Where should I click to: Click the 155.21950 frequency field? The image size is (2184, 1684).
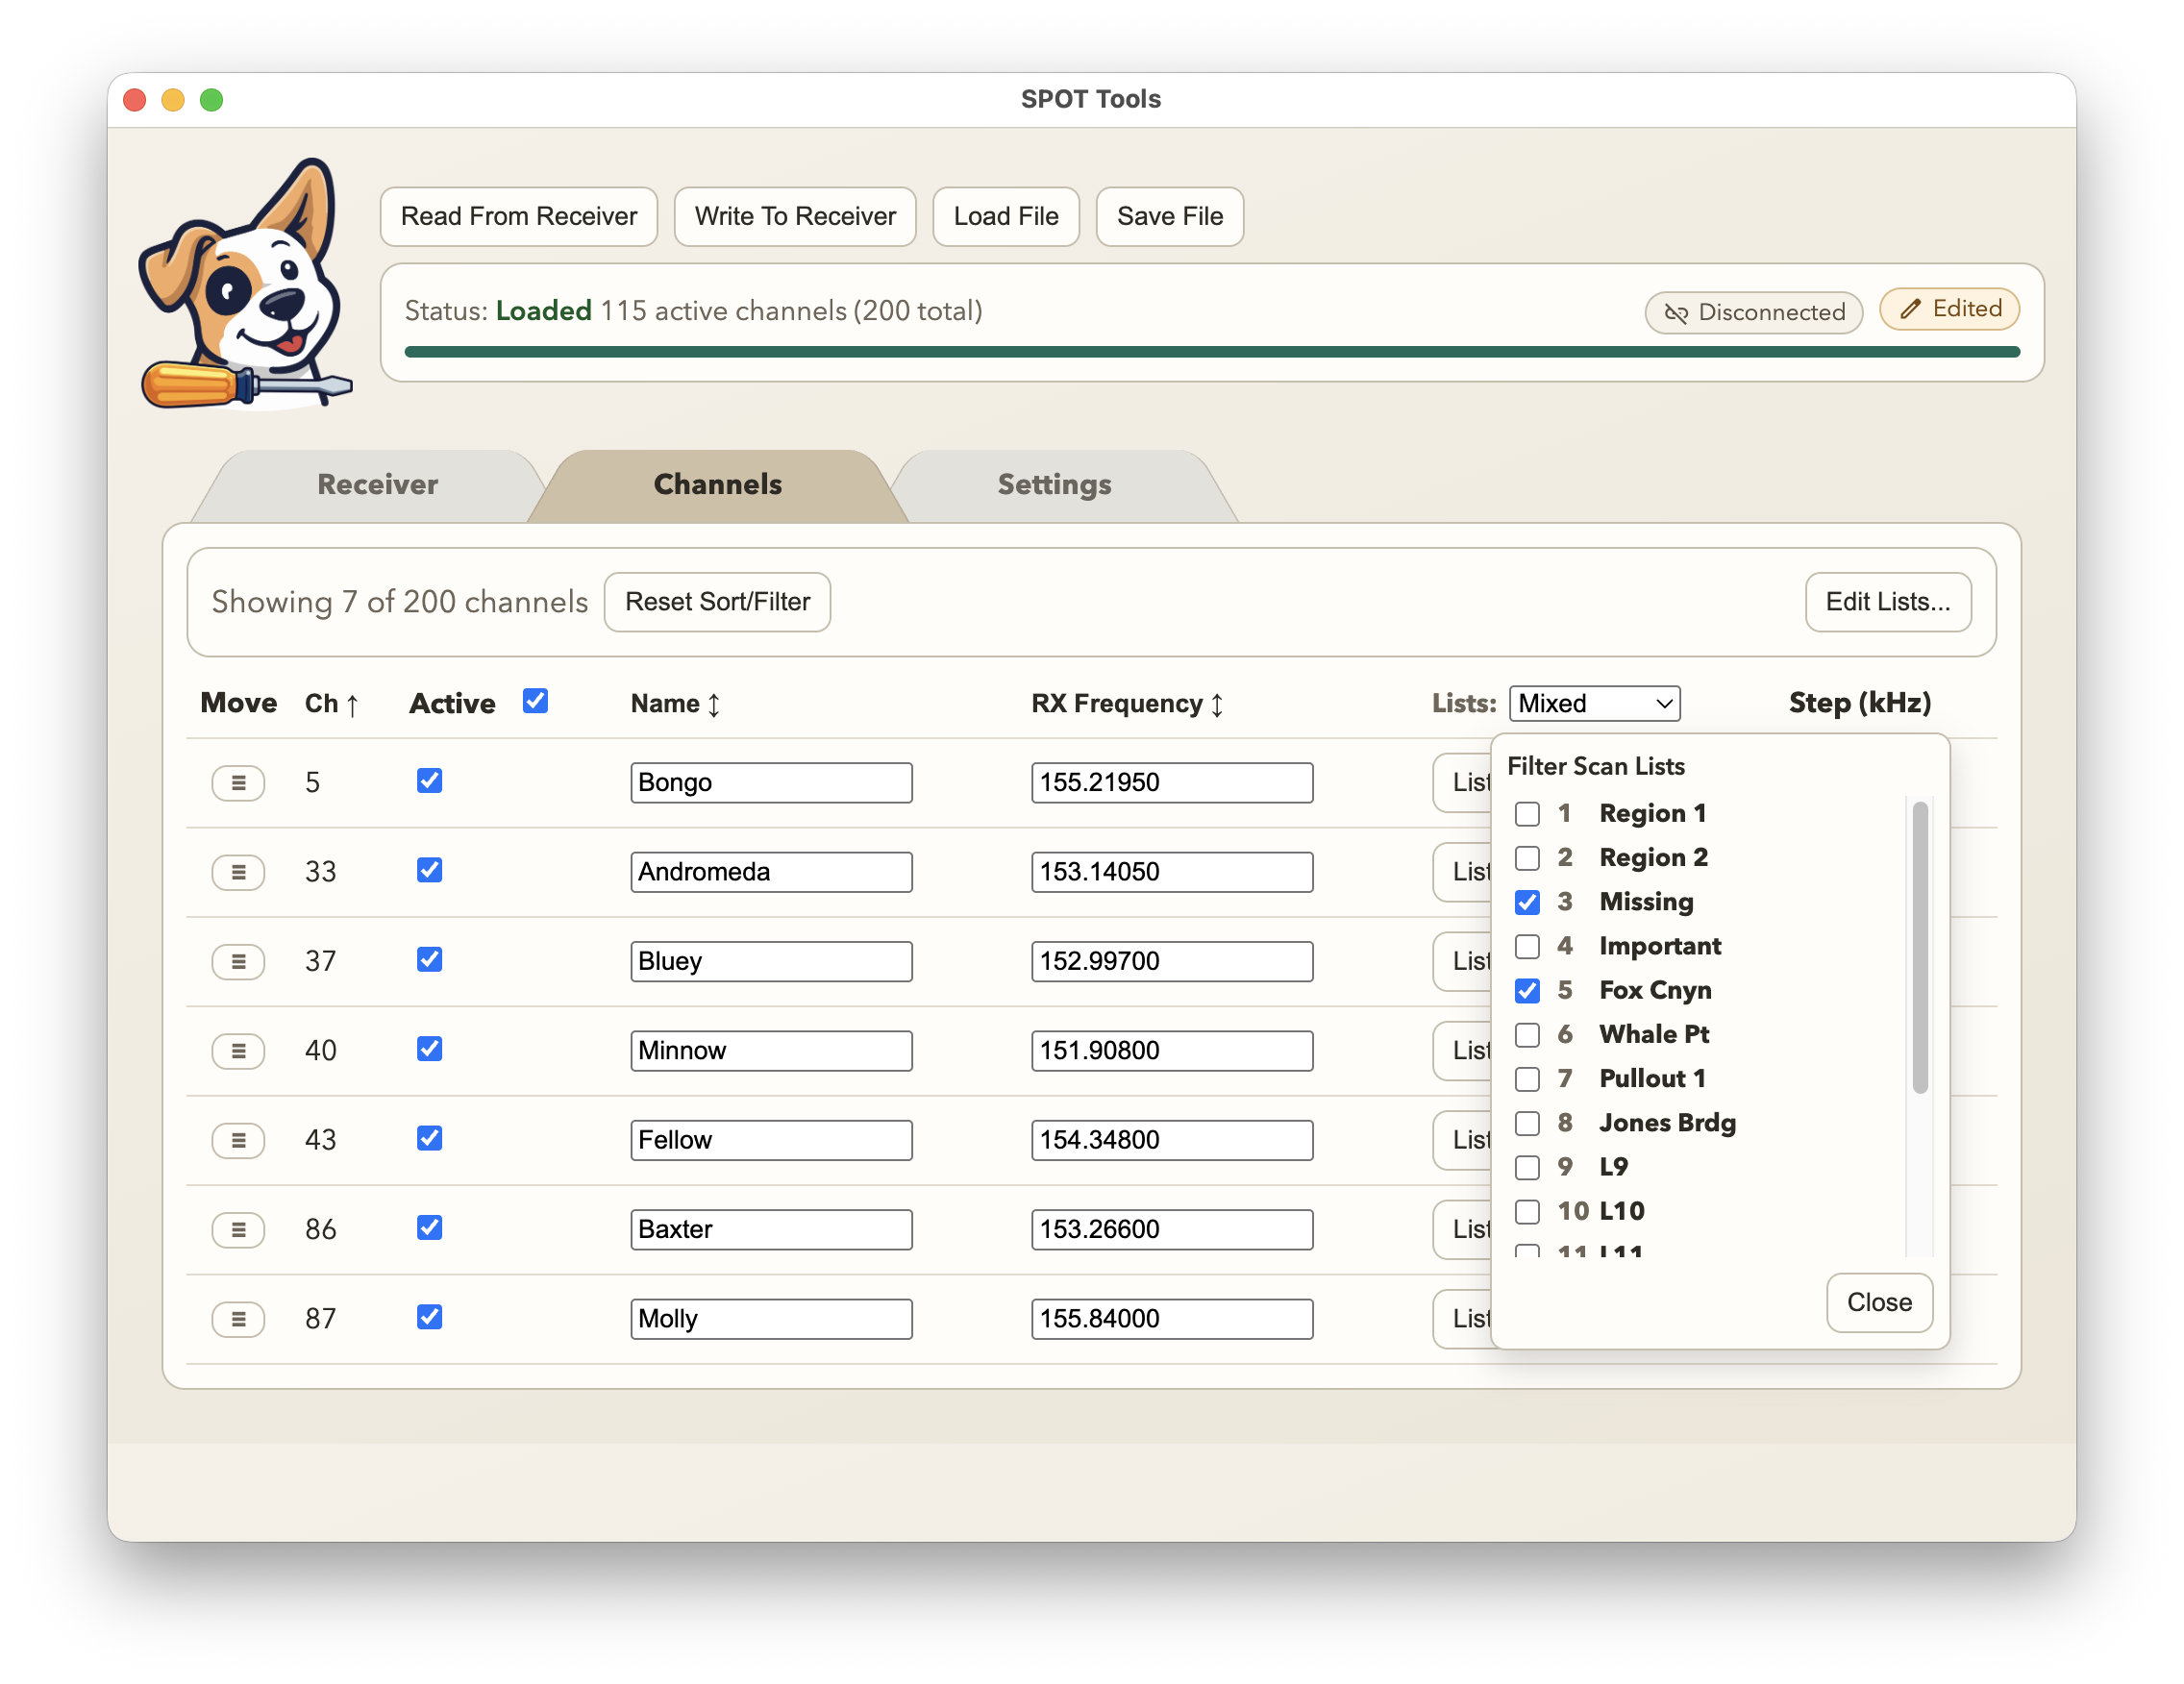[1172, 783]
